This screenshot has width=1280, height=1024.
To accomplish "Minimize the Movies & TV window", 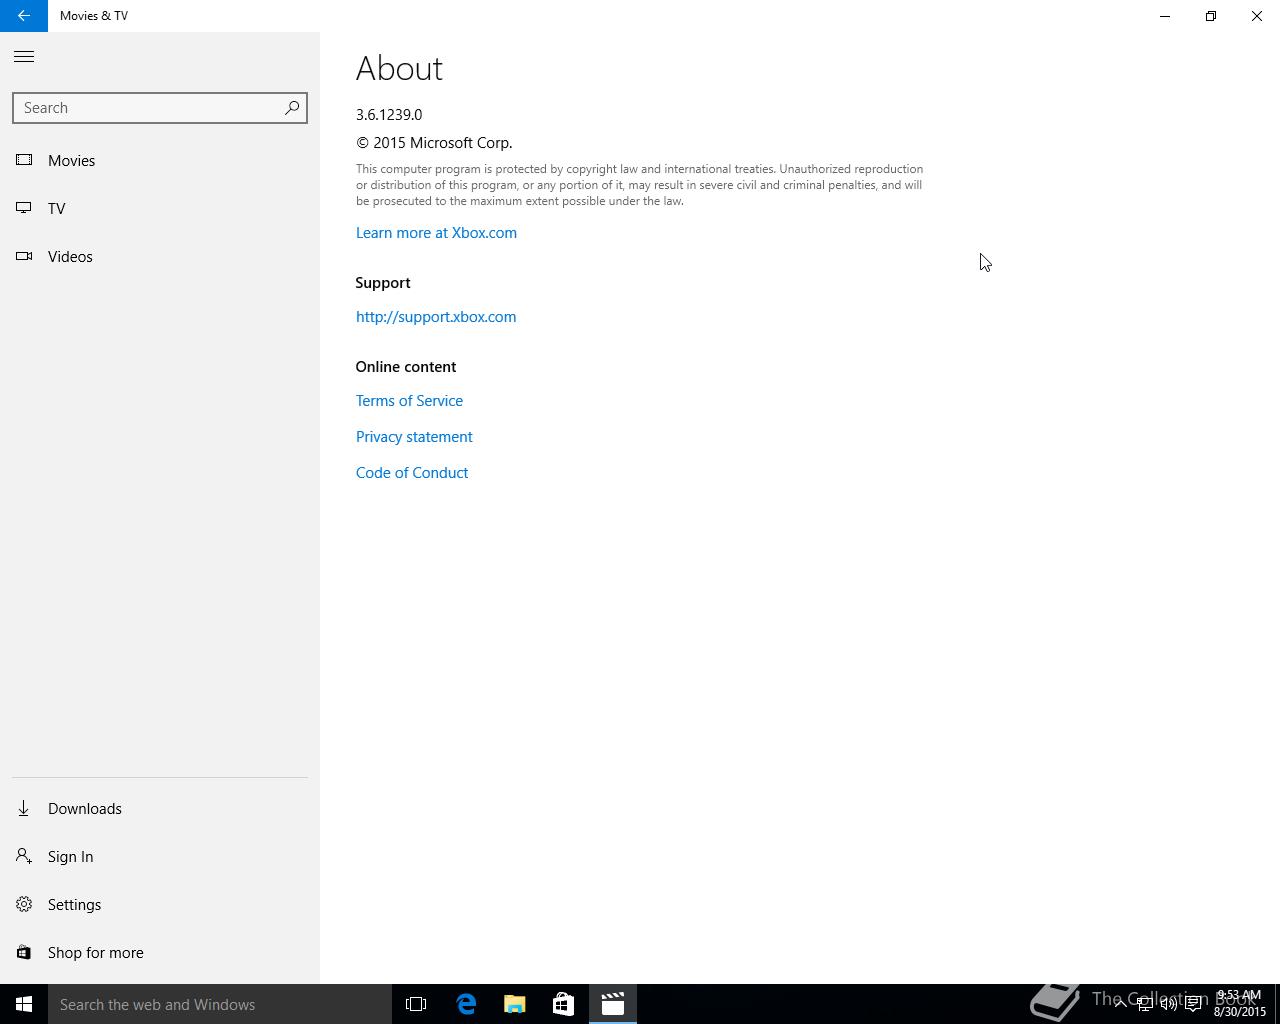I will point(1165,16).
